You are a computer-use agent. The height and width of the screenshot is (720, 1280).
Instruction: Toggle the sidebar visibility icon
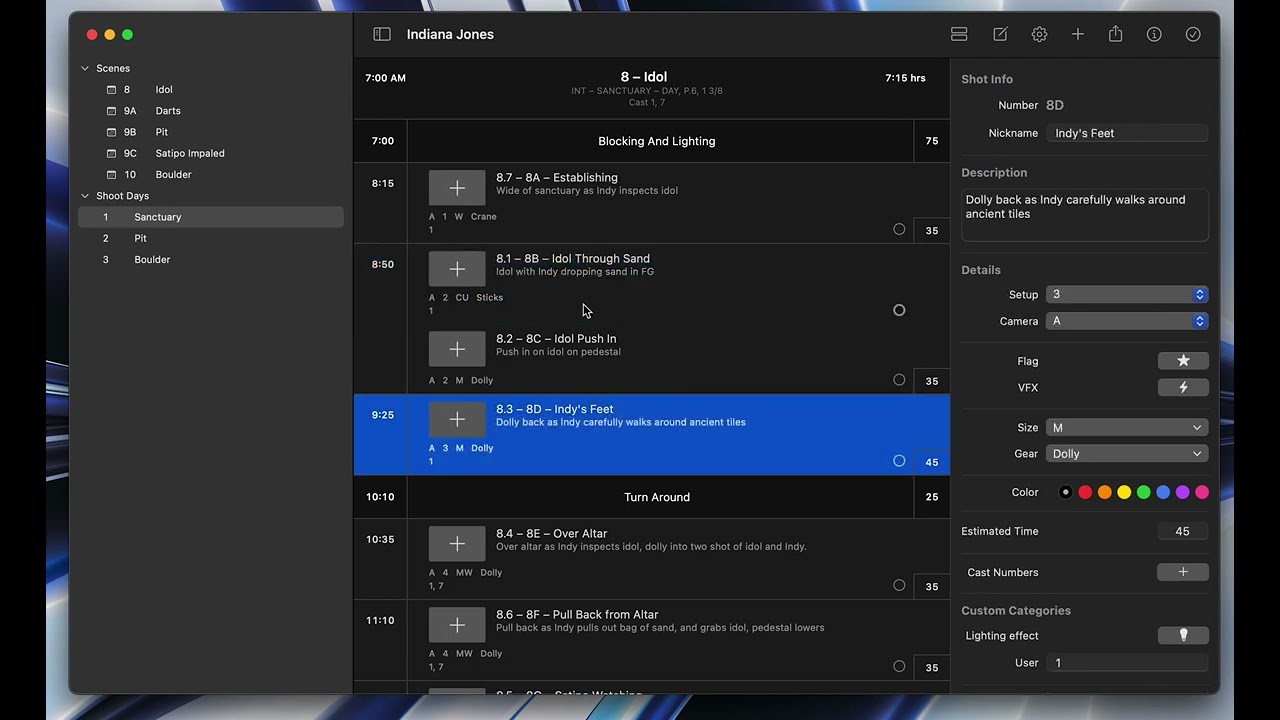point(382,34)
